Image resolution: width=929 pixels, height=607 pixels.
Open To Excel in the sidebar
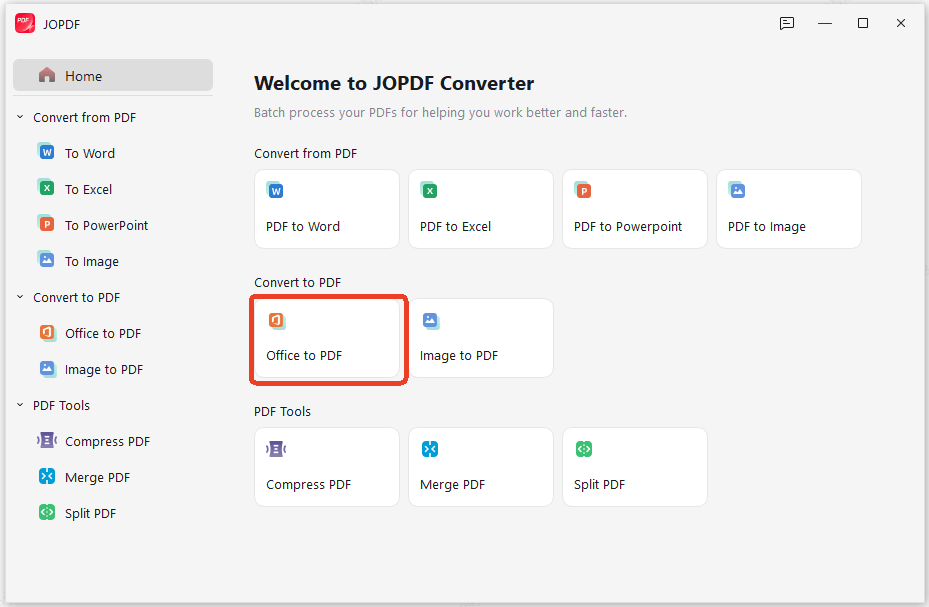pos(88,190)
